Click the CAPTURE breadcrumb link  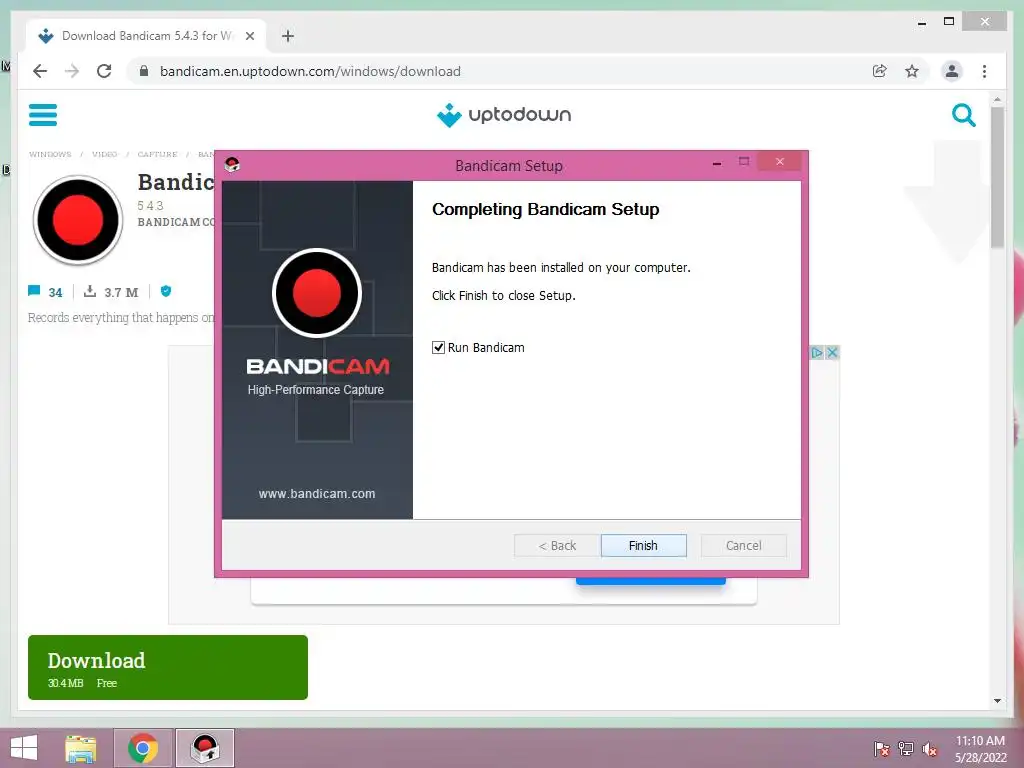click(x=157, y=154)
